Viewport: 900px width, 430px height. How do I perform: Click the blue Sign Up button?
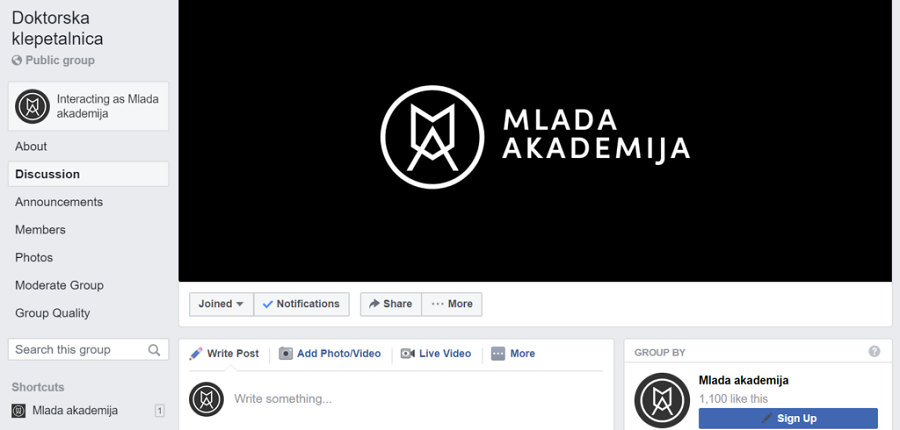[788, 419]
